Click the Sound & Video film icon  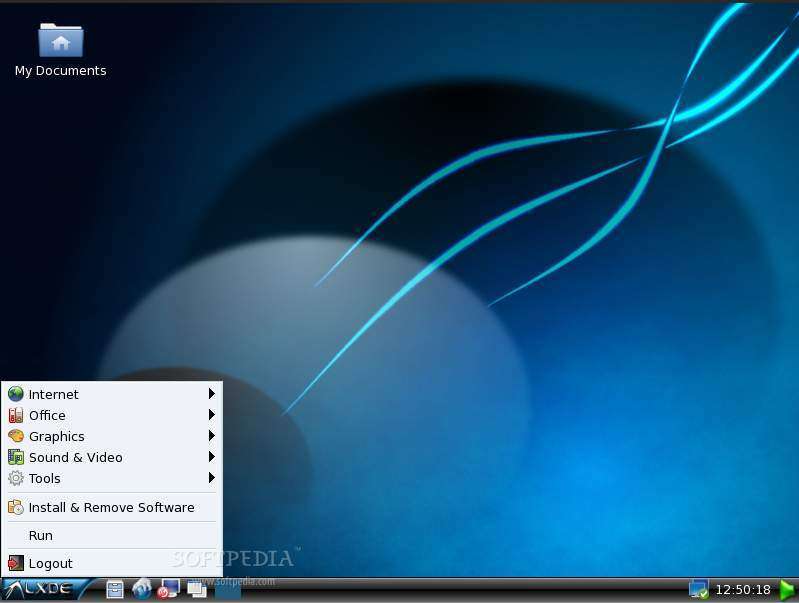[16, 457]
